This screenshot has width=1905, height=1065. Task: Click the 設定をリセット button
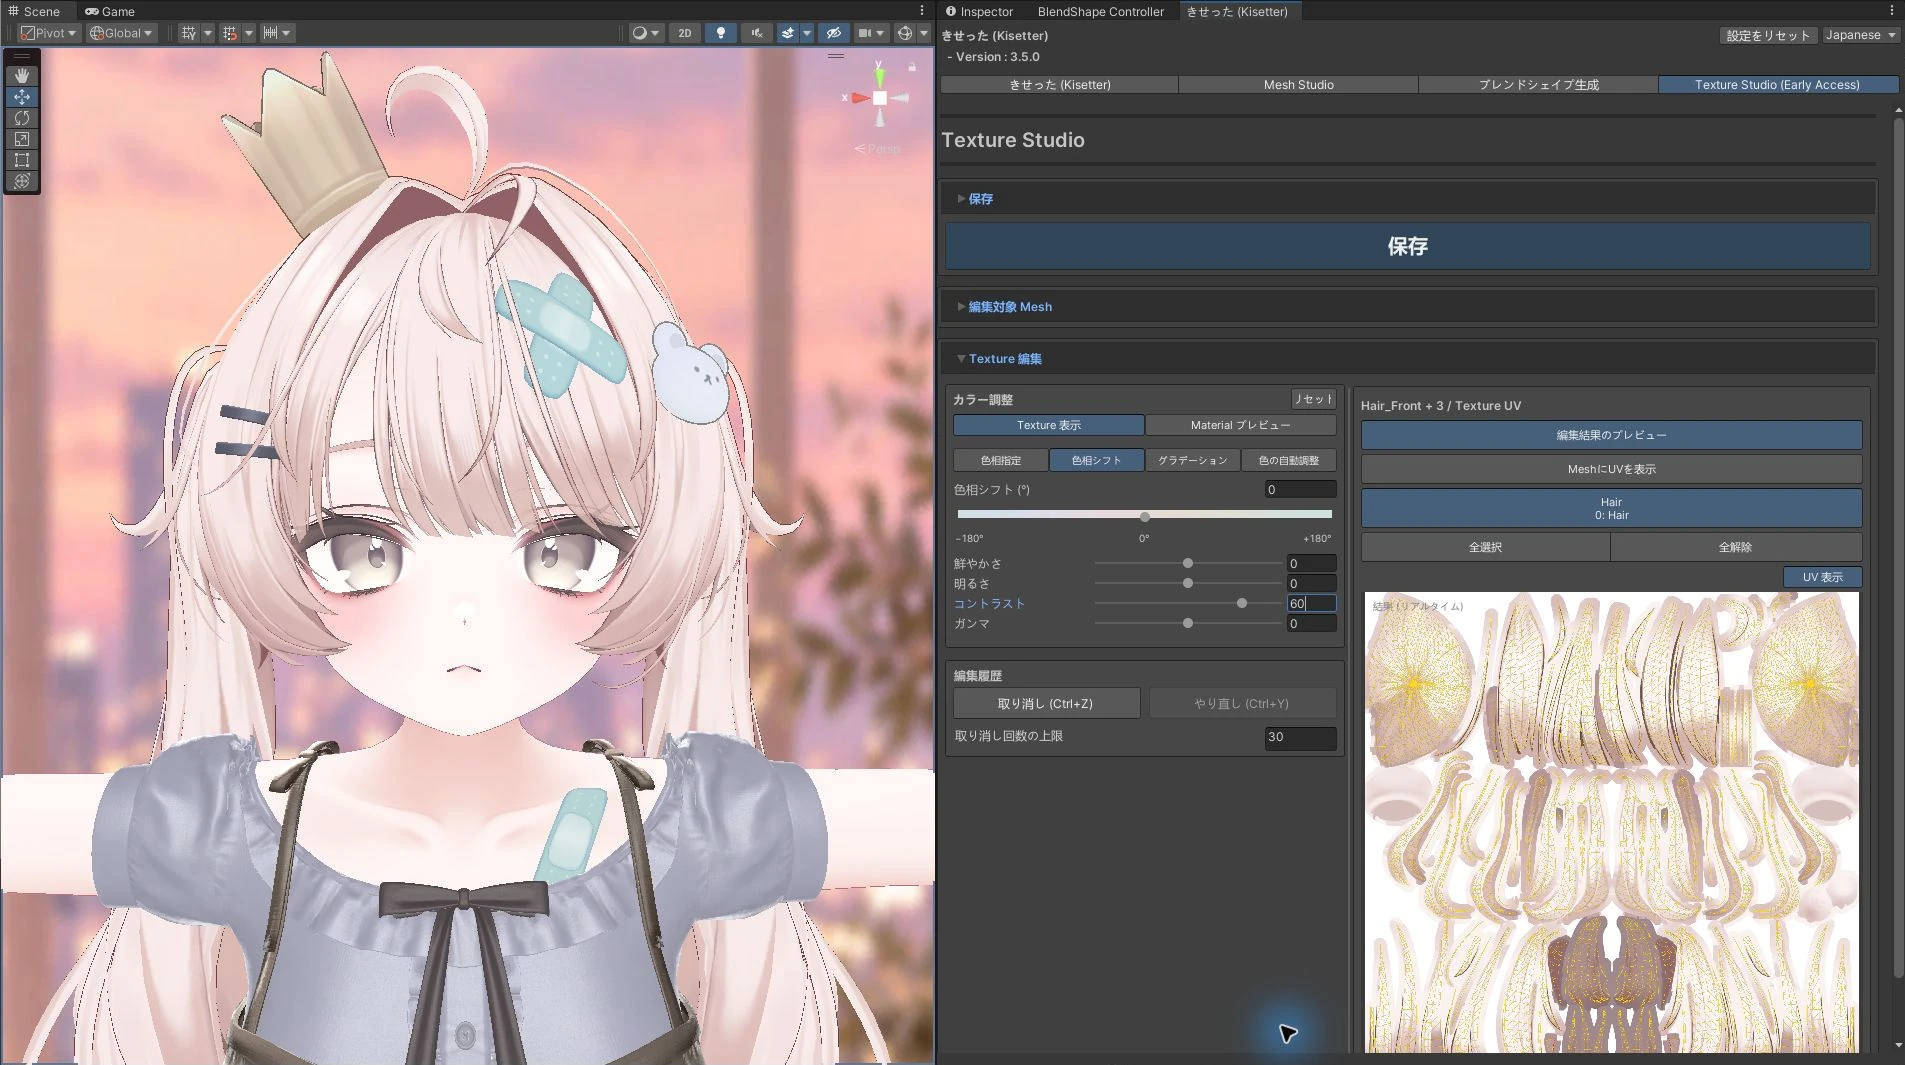(1768, 35)
